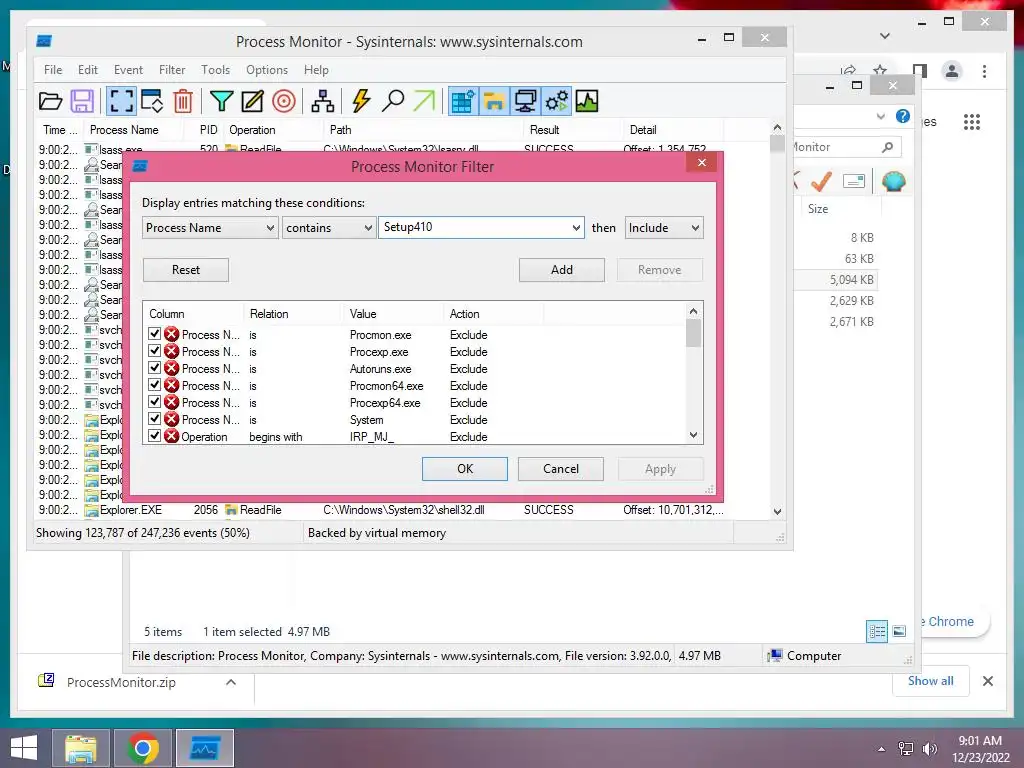Image resolution: width=1024 pixels, height=768 pixels.
Task: Open the contains relation dropdown
Action: point(368,228)
